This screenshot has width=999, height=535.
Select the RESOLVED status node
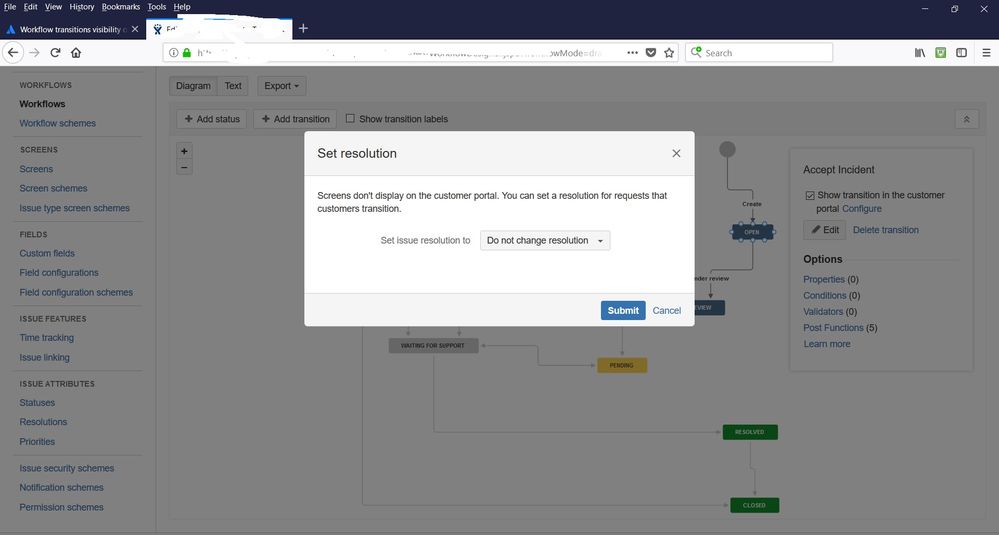pyautogui.click(x=750, y=432)
